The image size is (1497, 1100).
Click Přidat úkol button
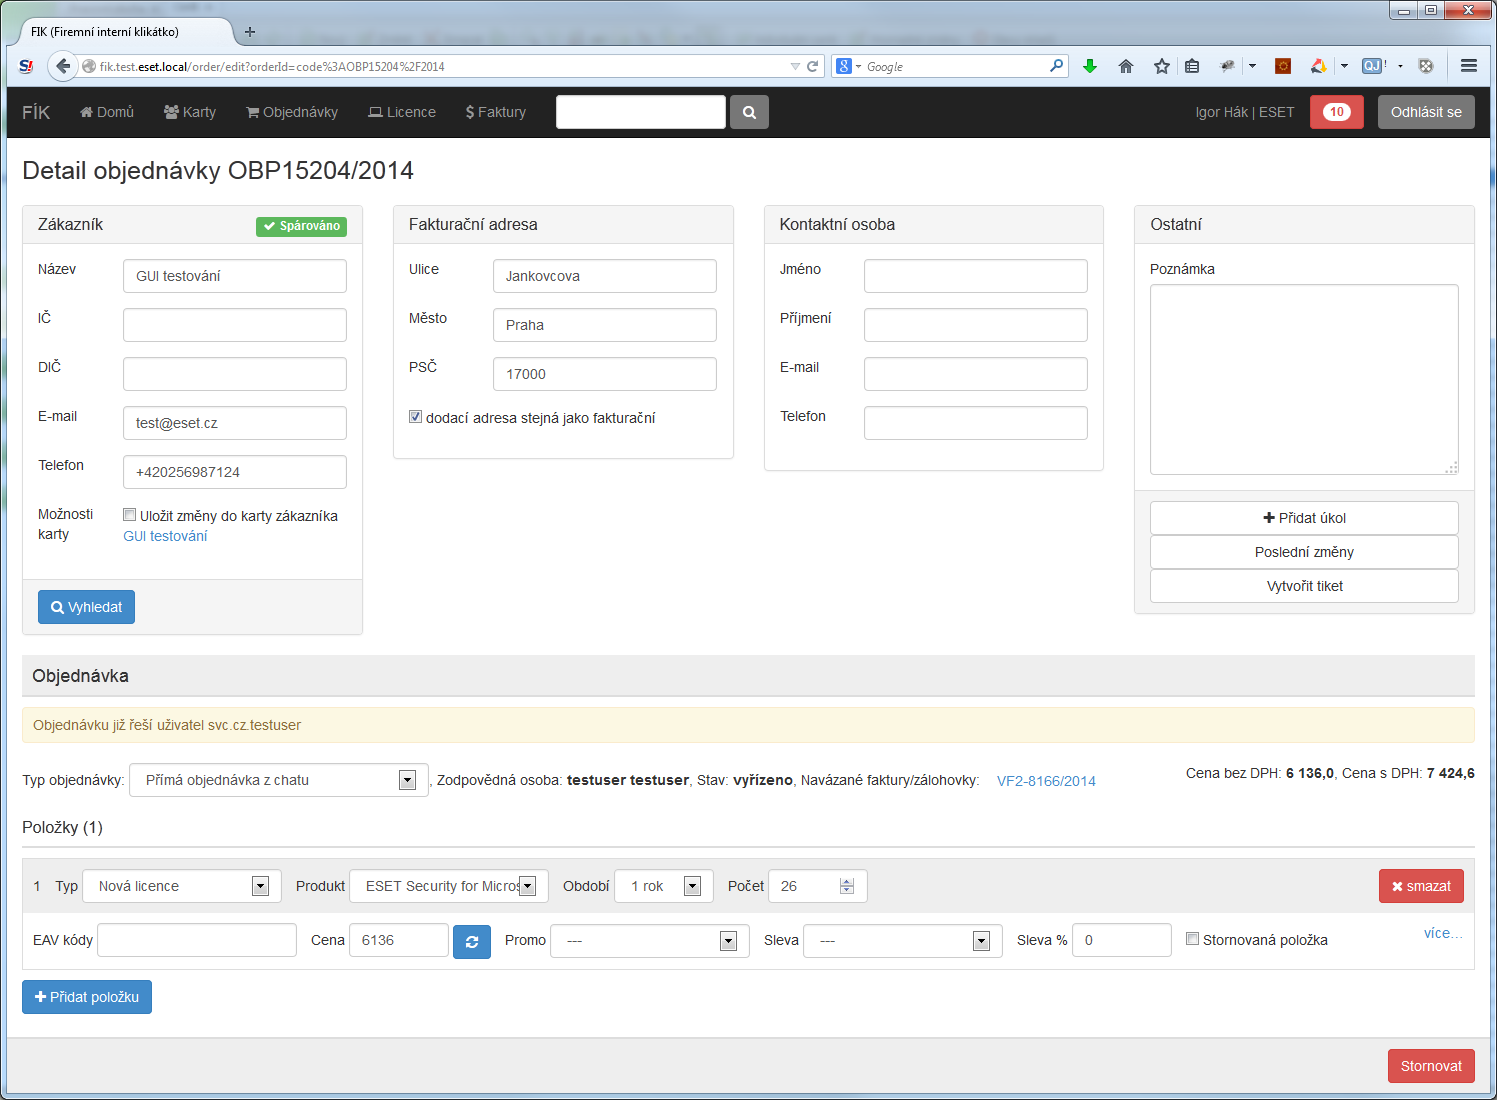(x=1304, y=518)
